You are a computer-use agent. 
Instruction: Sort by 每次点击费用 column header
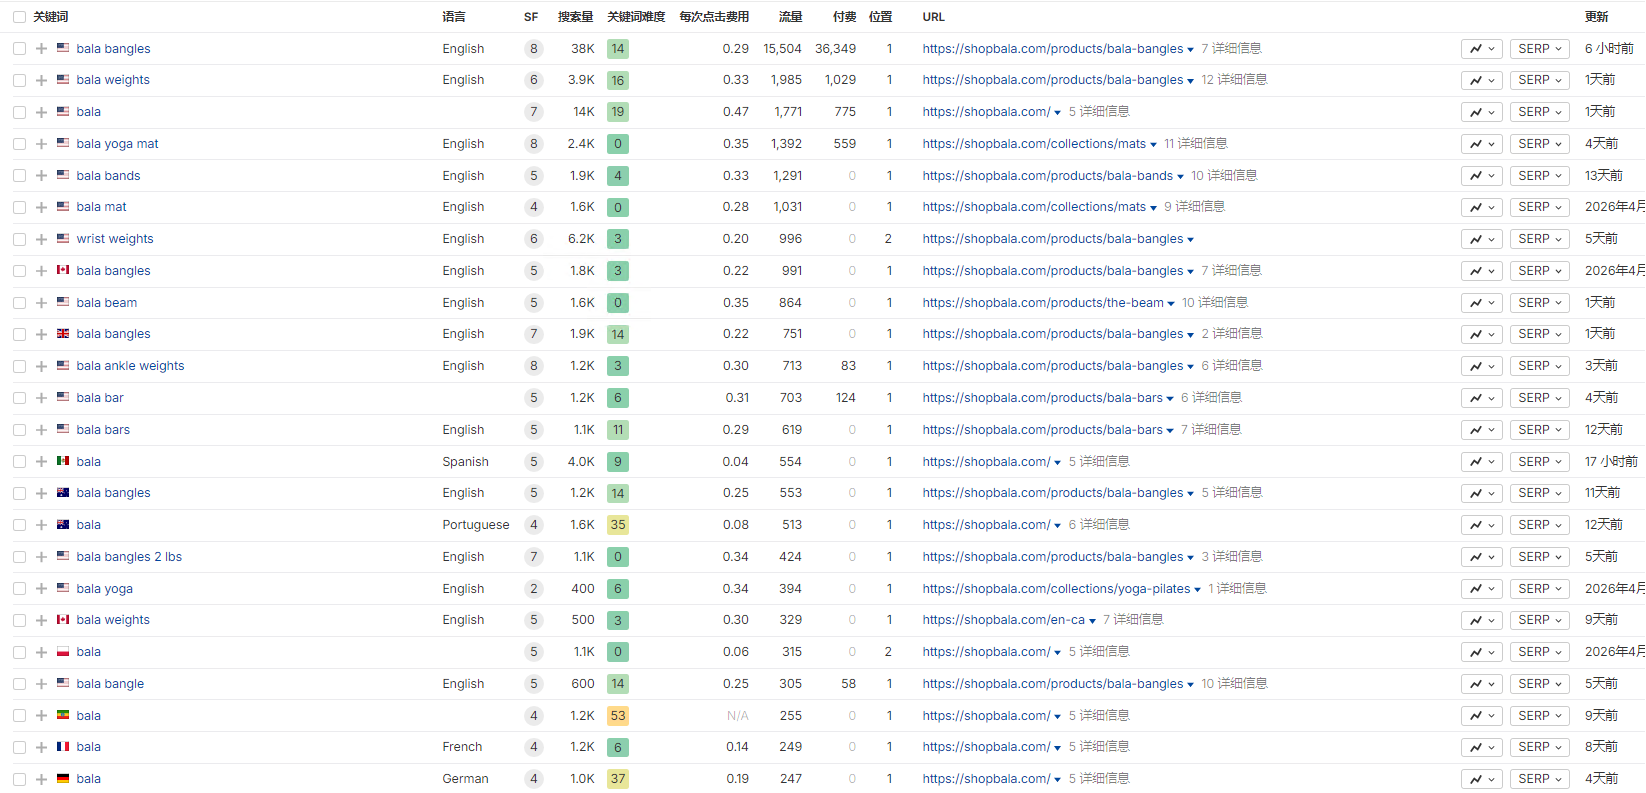[714, 17]
